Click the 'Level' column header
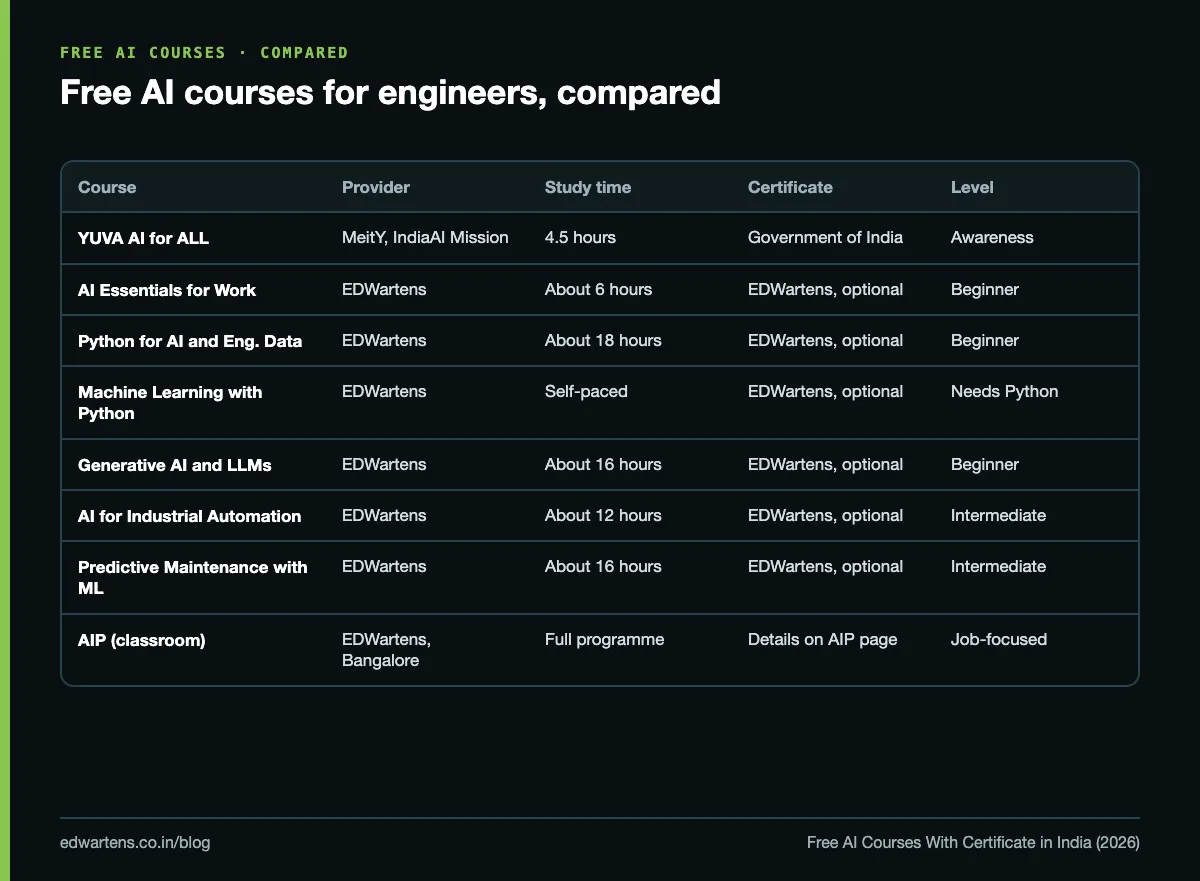Viewport: 1200px width, 881px height. pyautogui.click(x=972, y=187)
